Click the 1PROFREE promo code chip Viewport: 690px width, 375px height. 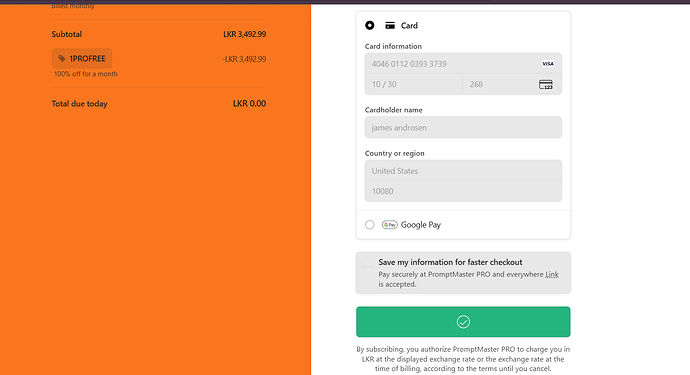pos(82,59)
